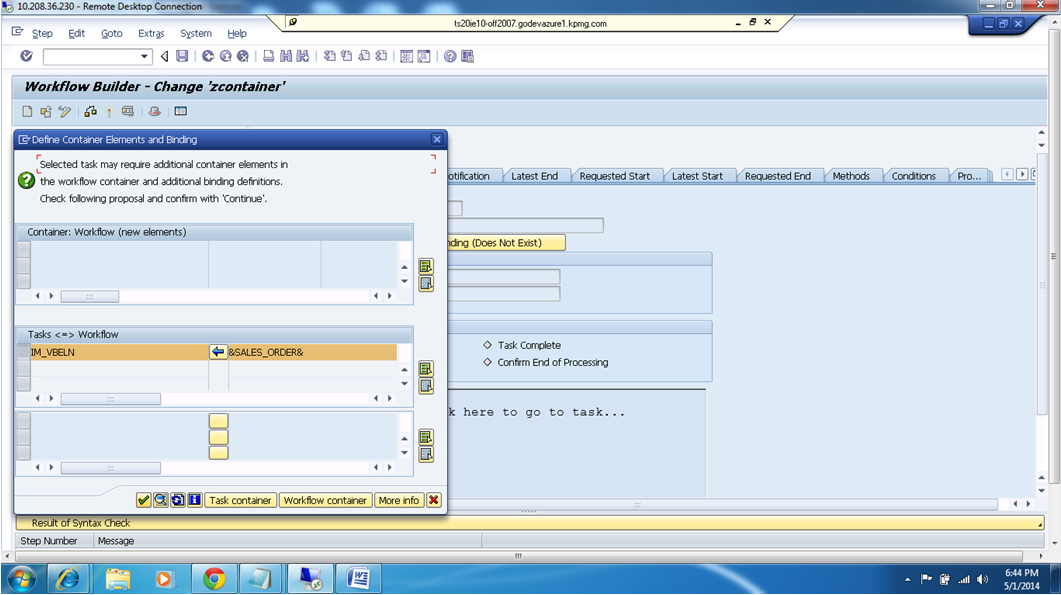Click the Save icon in the toolbar

pyautogui.click(x=180, y=57)
